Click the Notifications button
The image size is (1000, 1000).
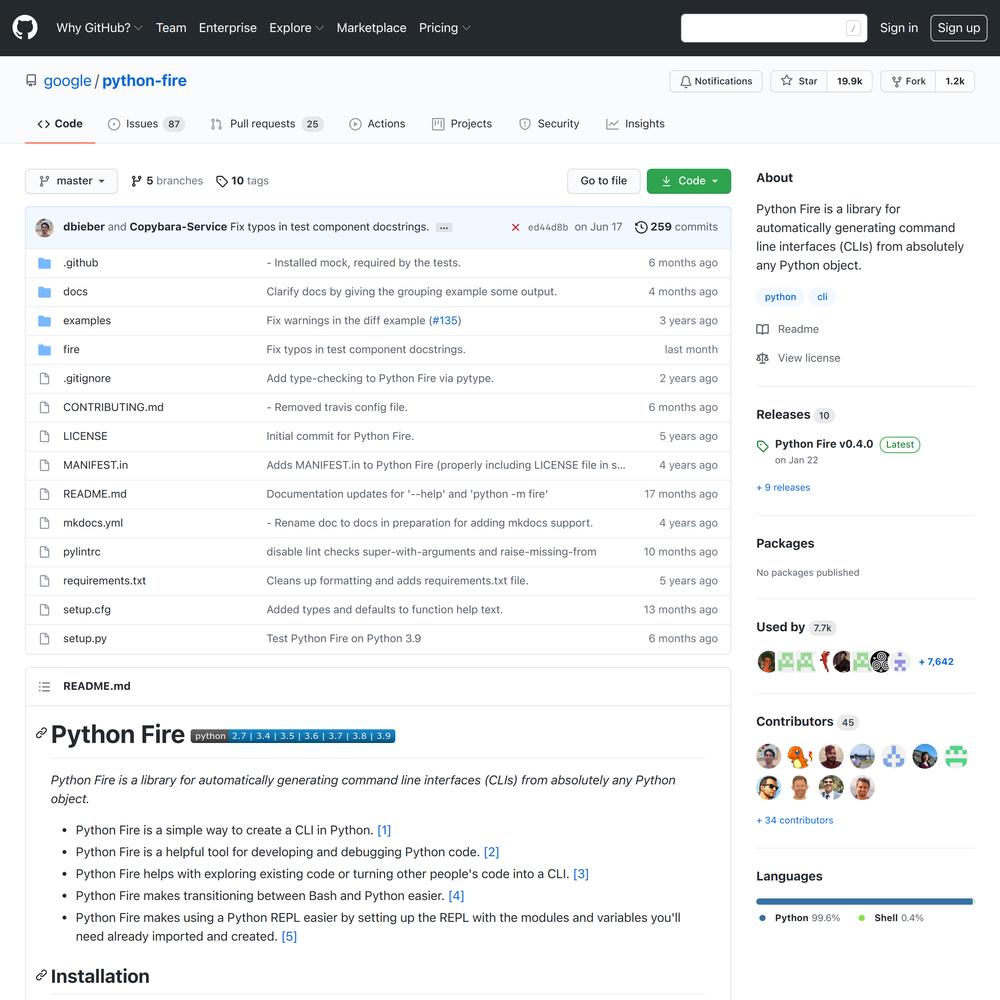click(x=716, y=81)
